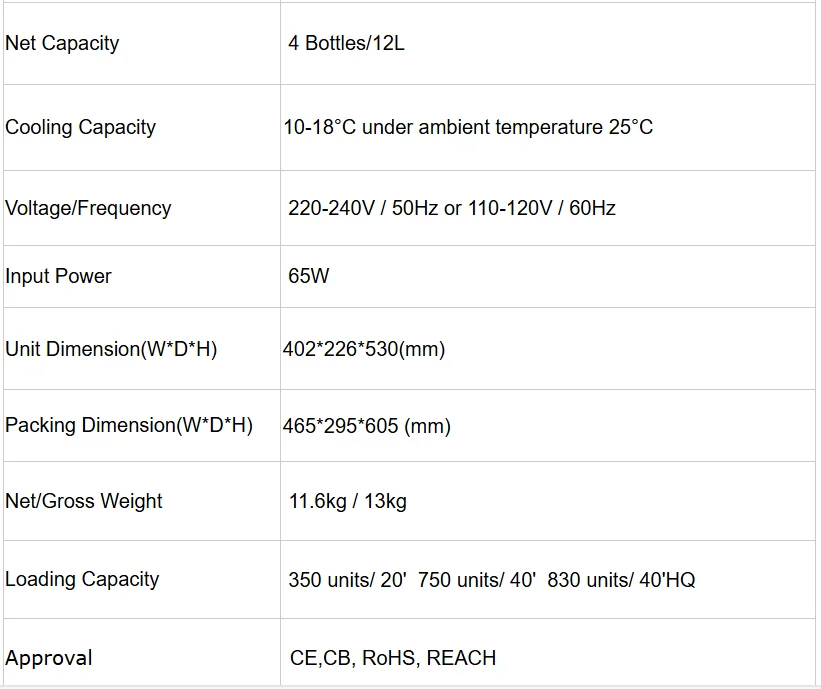Click the Unit Dimension(W*D*H) label
Viewport: 821px width, 689px height.
[x=111, y=350]
